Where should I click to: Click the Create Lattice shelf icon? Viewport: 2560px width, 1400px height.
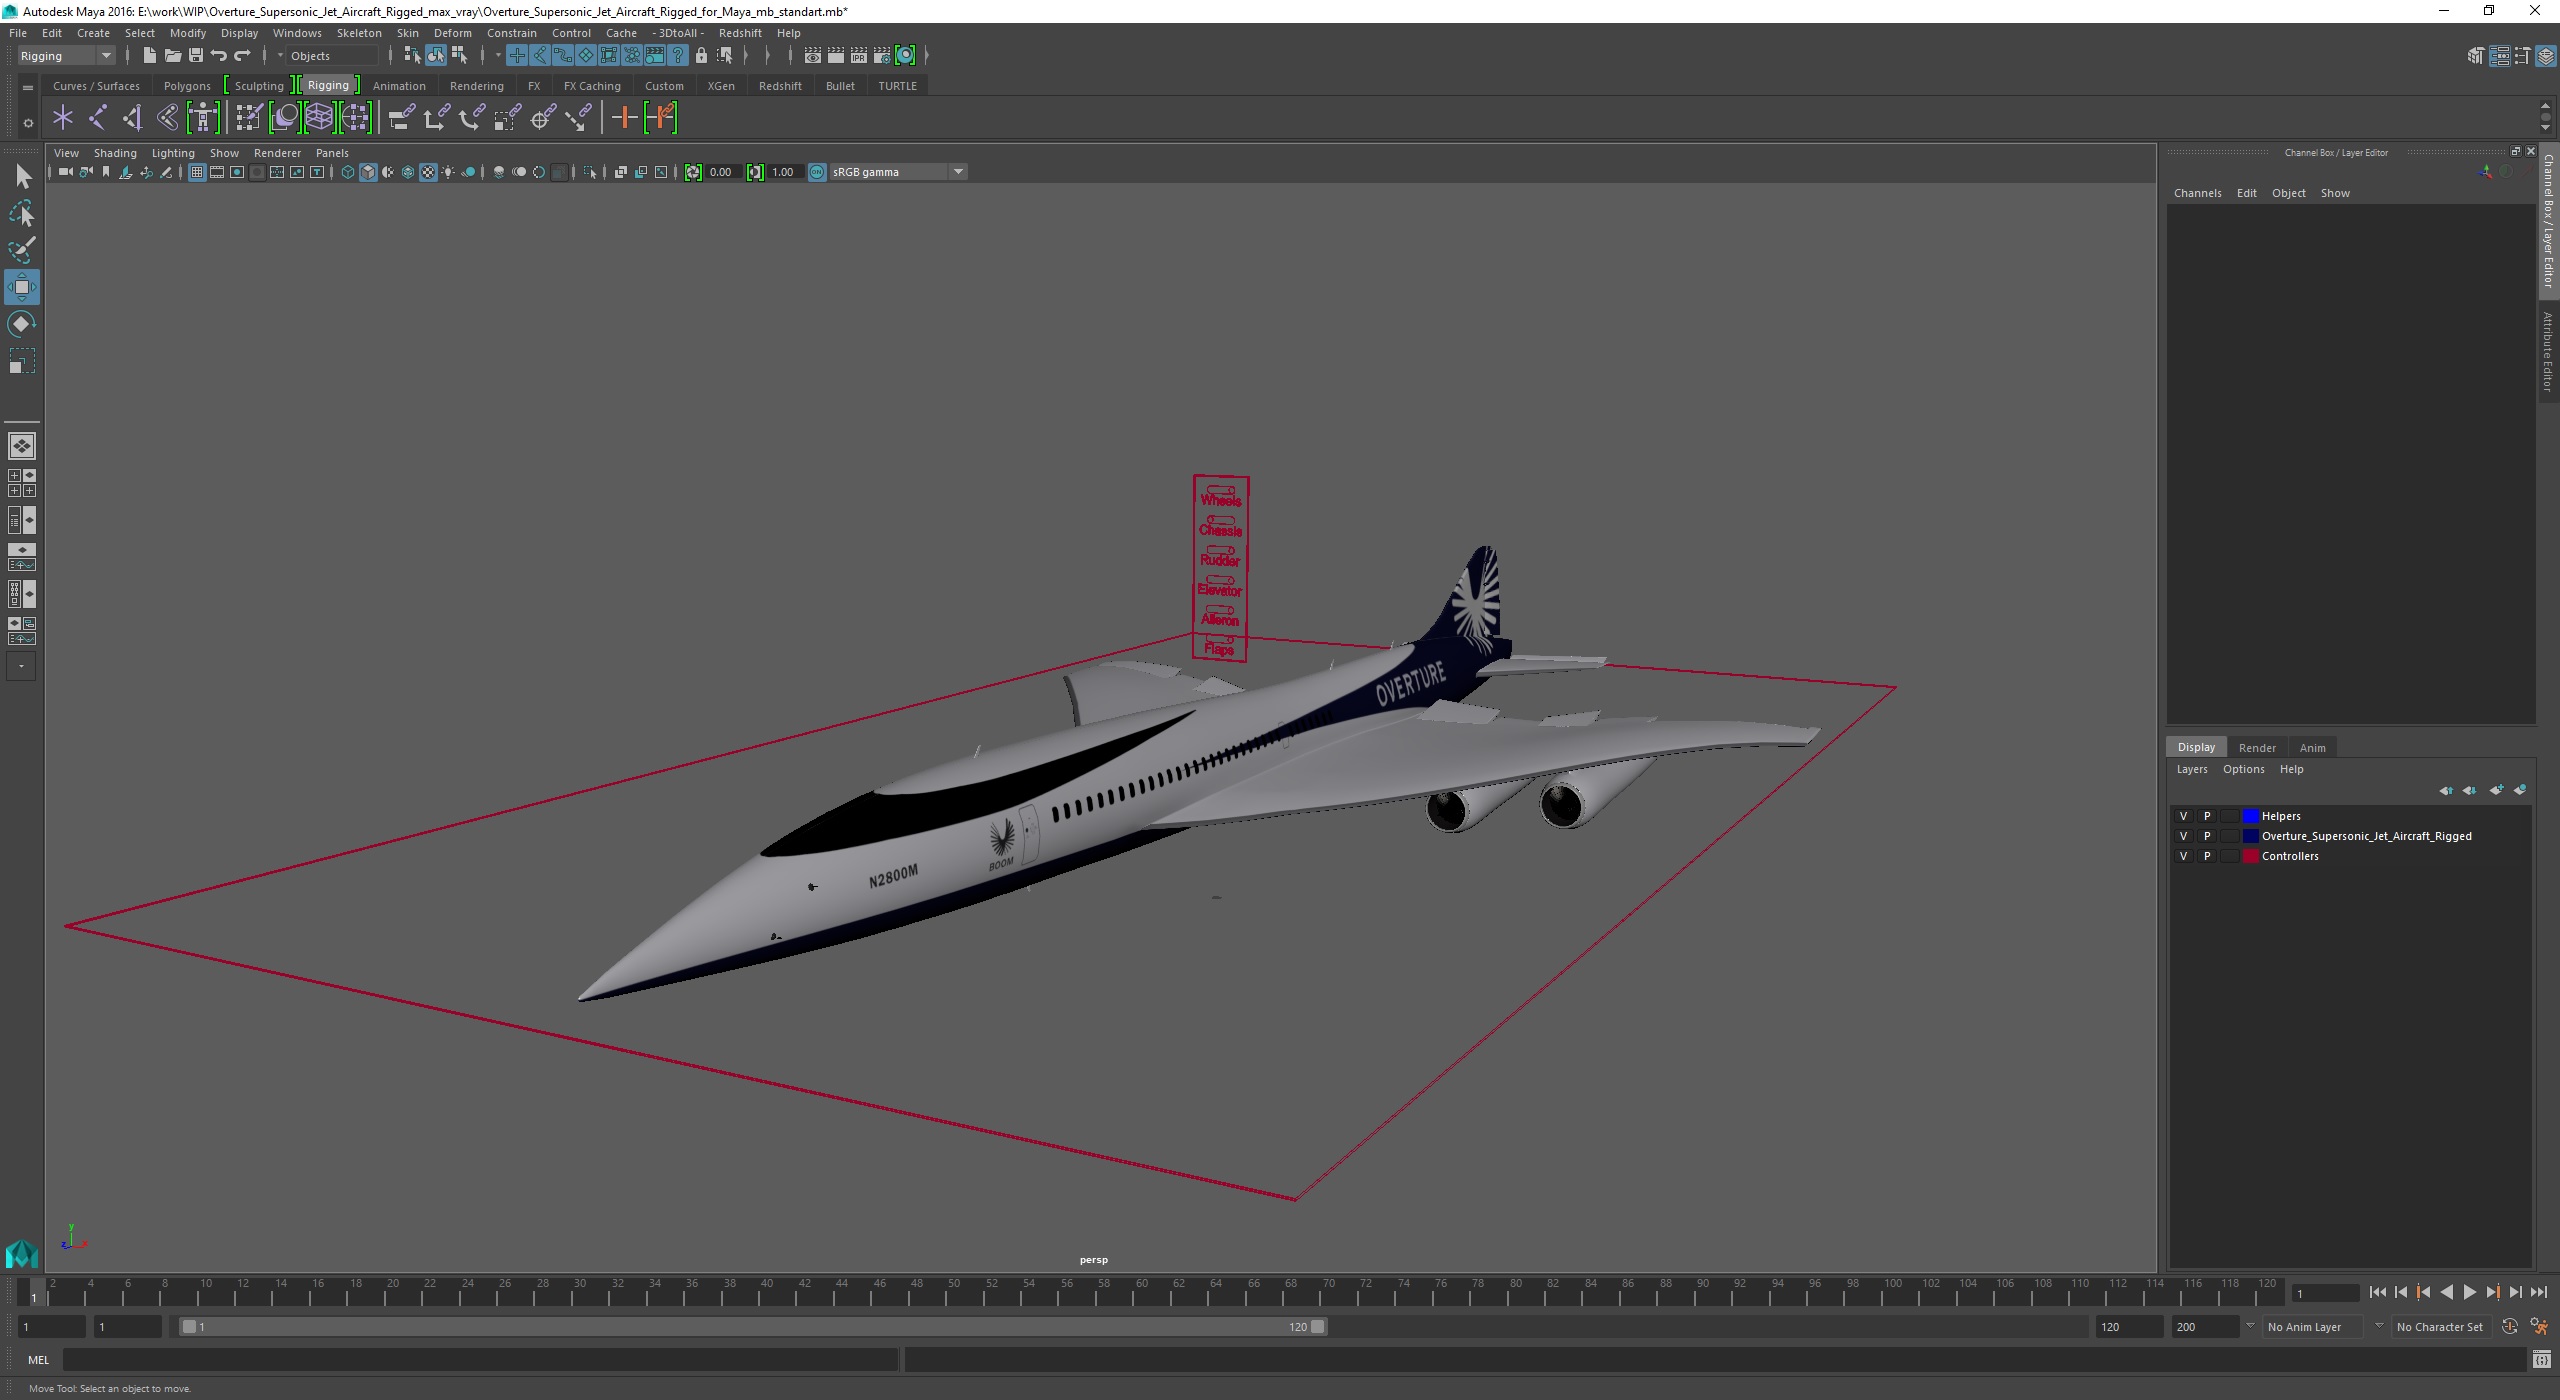pos(319,118)
